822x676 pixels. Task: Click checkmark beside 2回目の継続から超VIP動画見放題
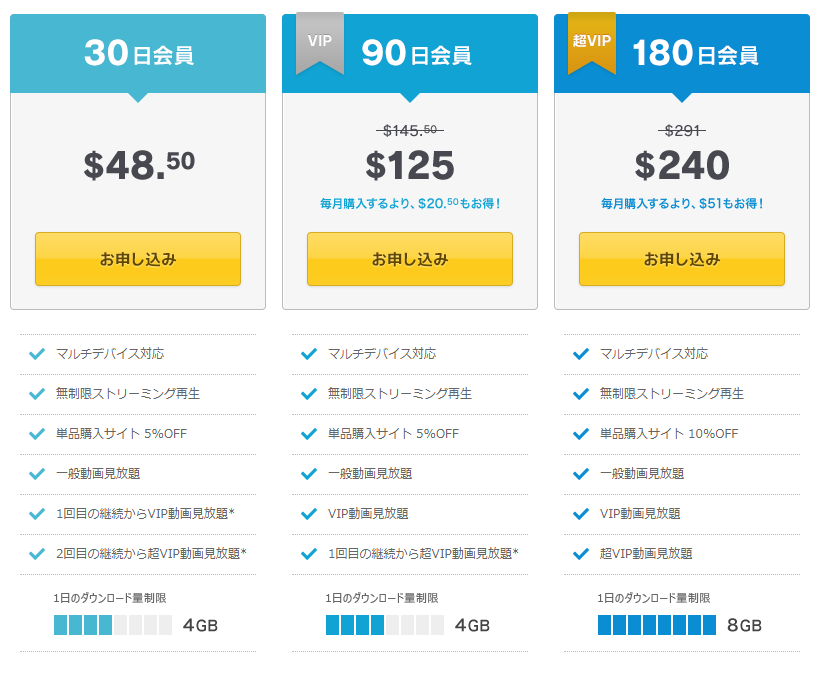click(x=37, y=554)
